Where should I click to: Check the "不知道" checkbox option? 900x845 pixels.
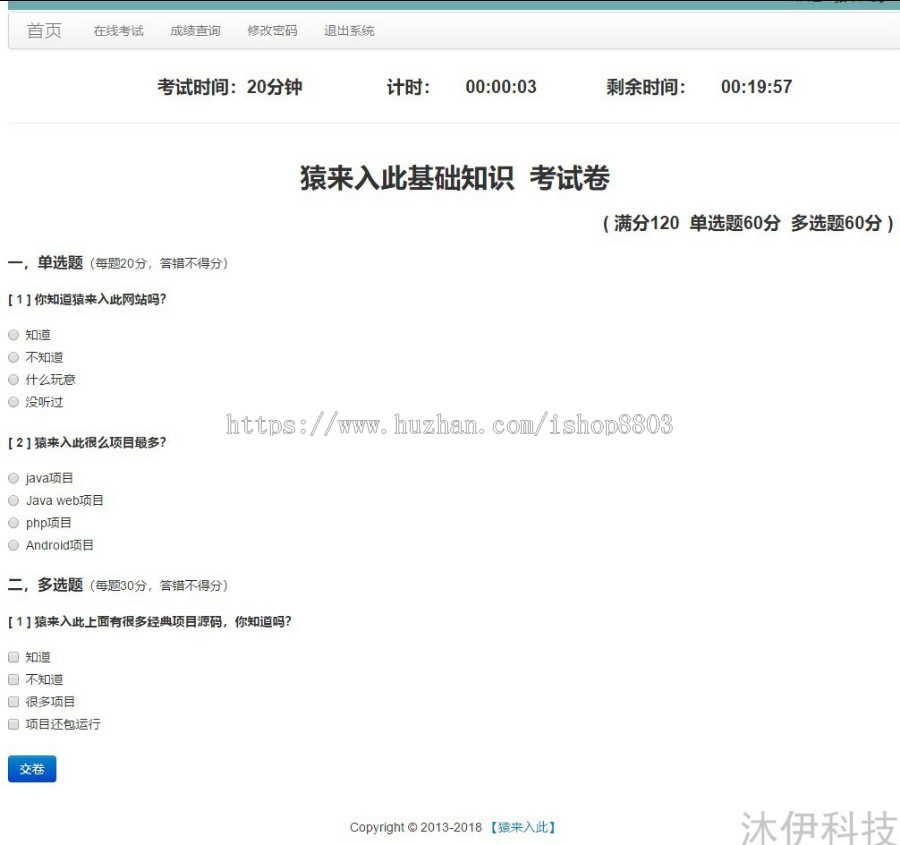click(13, 679)
